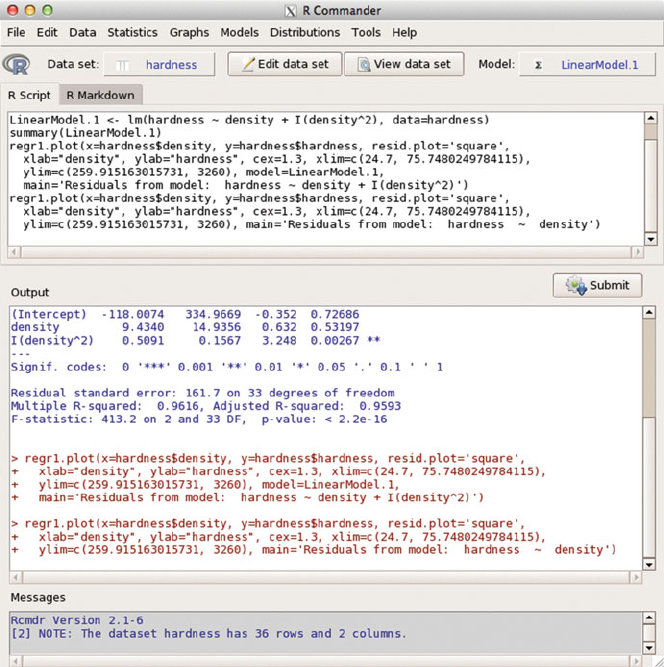The height and width of the screenshot is (667, 664).
Task: Click the NOTE about 36 rows message
Action: [x=208, y=633]
